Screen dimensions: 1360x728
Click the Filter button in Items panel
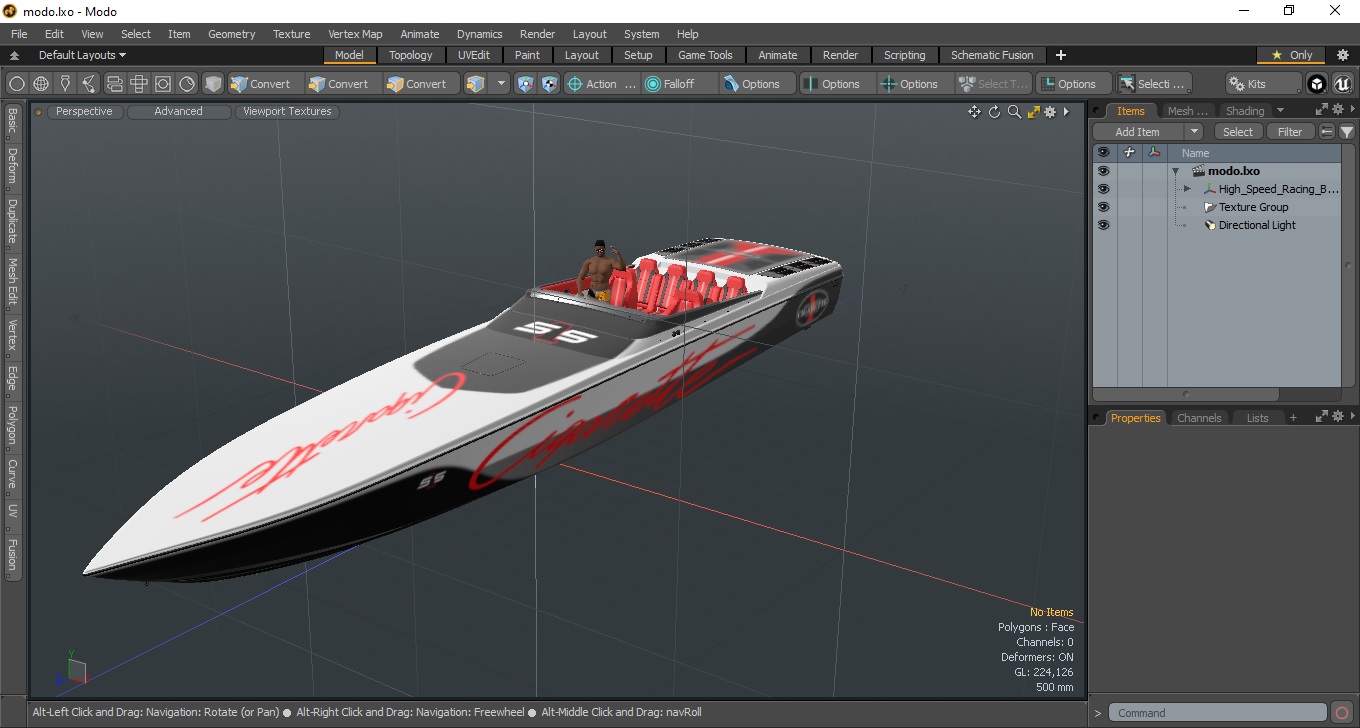coord(1290,132)
